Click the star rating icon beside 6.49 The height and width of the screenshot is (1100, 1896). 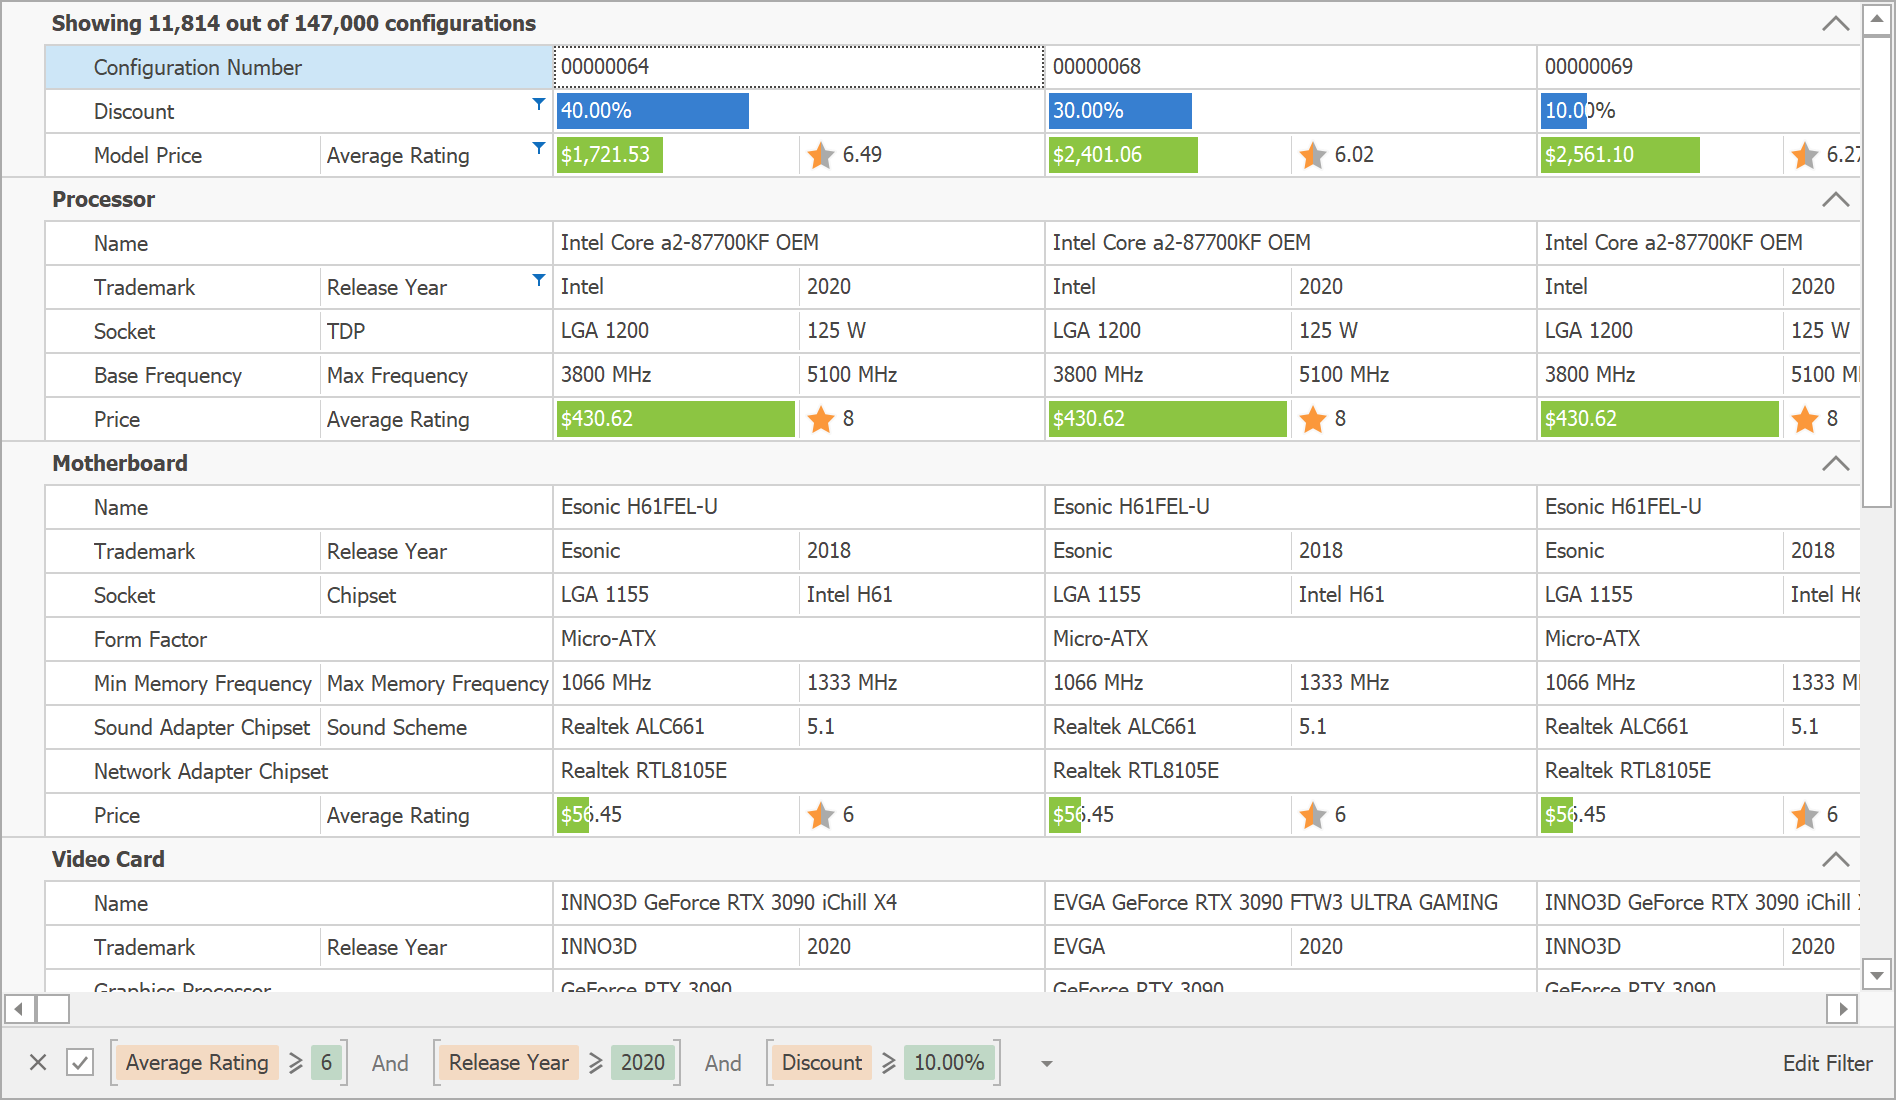[x=821, y=155]
